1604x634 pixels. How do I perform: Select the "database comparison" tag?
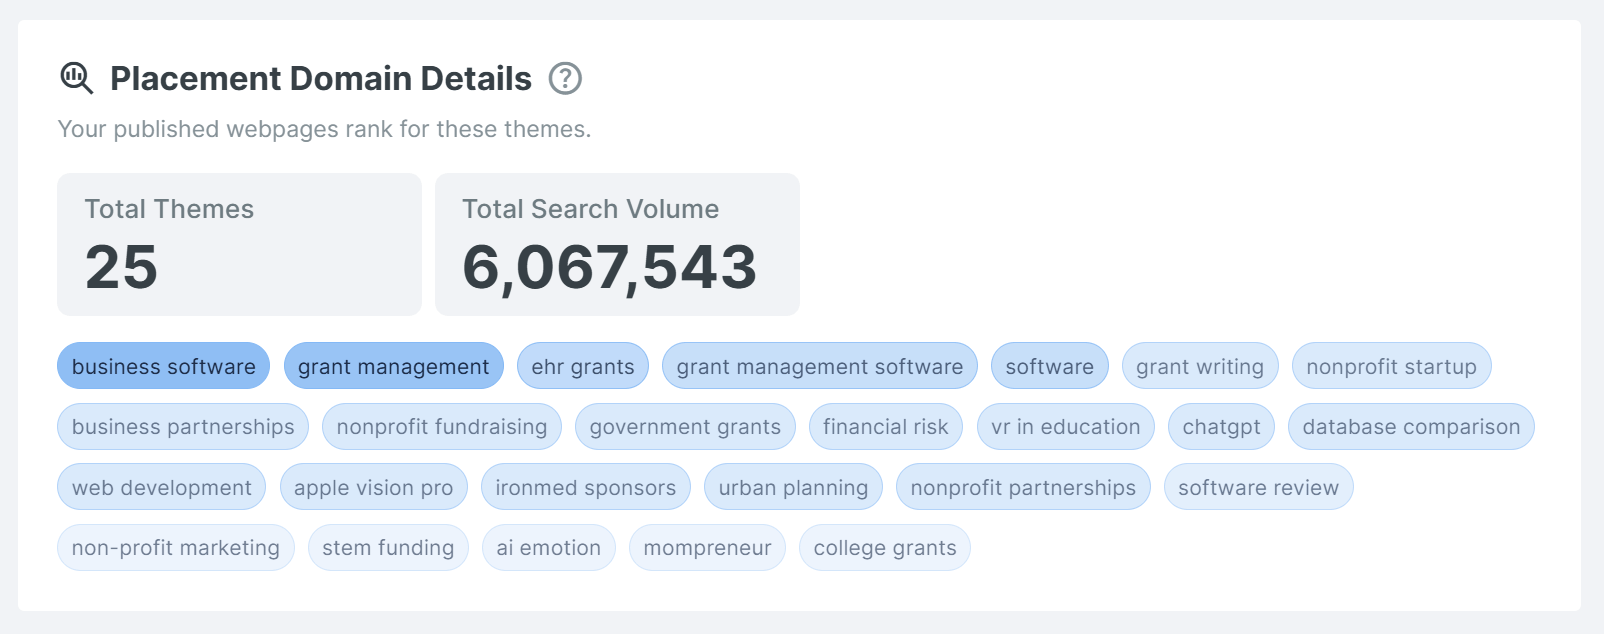point(1410,427)
